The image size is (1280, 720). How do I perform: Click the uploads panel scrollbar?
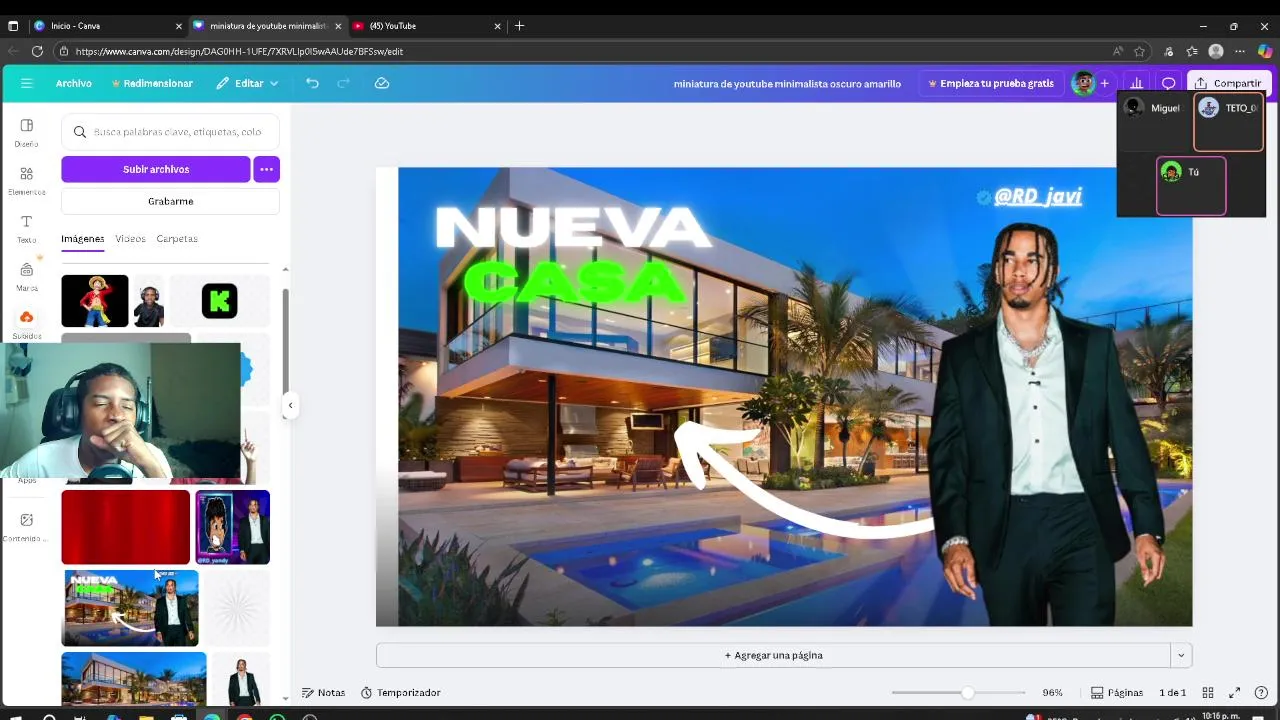[x=285, y=347]
